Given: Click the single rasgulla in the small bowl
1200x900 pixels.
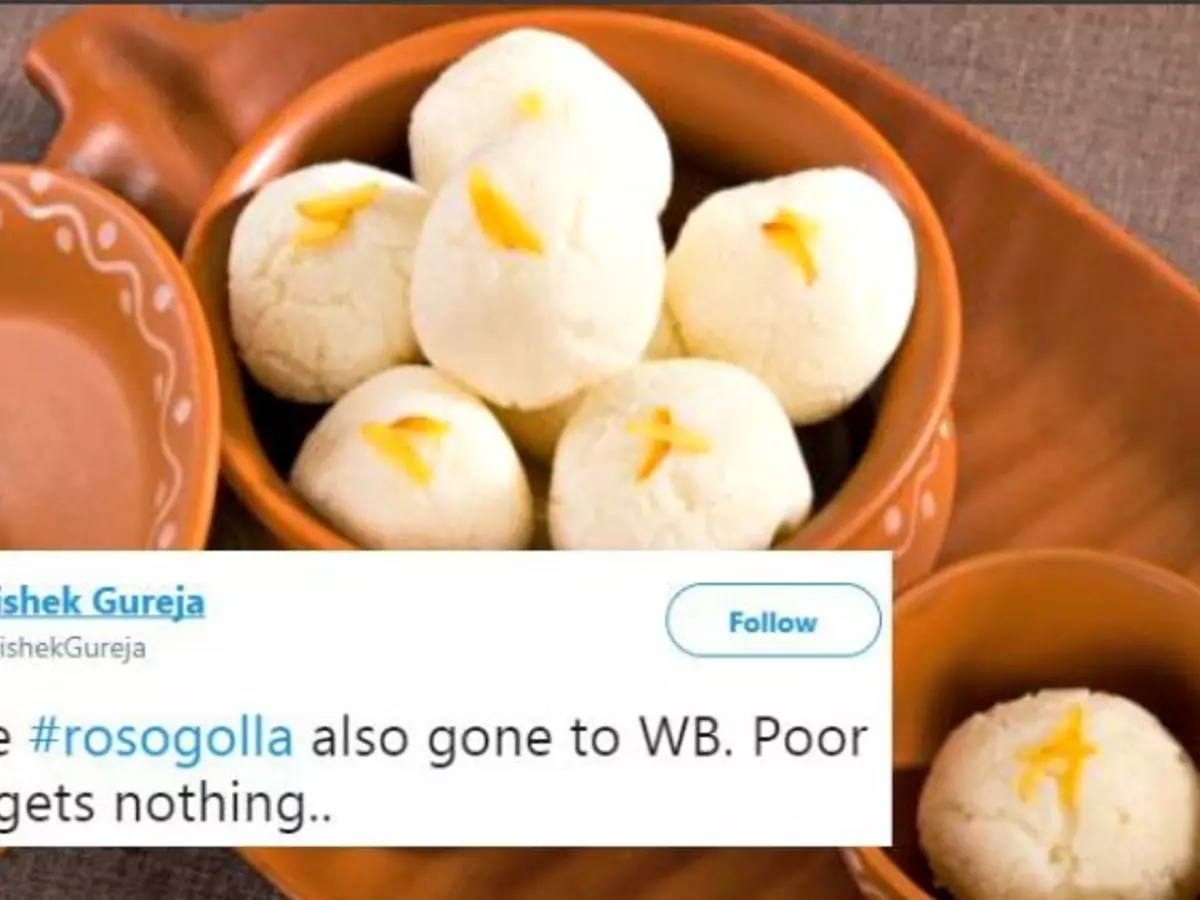Looking at the screenshot, I should [x=1058, y=795].
